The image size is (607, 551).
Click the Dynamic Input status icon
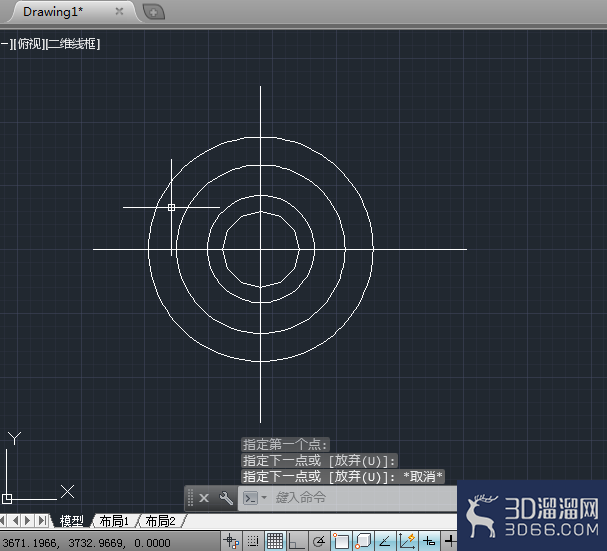pos(429,541)
